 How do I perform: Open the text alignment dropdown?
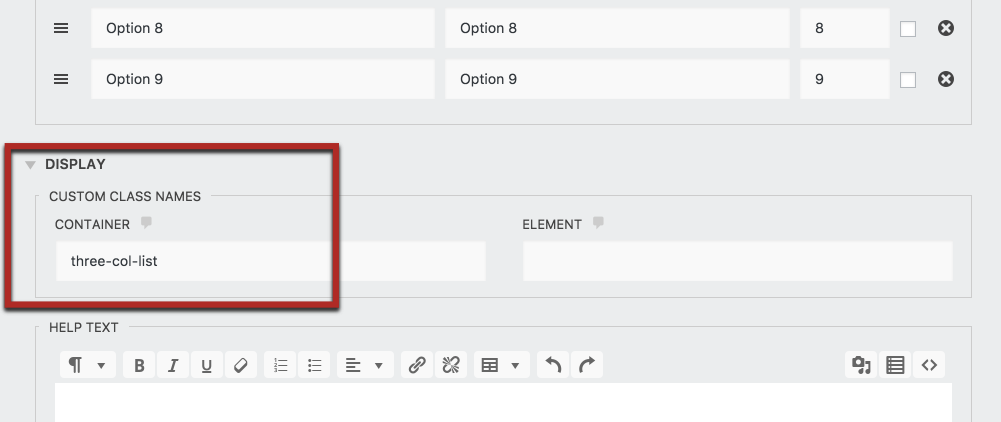(364, 366)
